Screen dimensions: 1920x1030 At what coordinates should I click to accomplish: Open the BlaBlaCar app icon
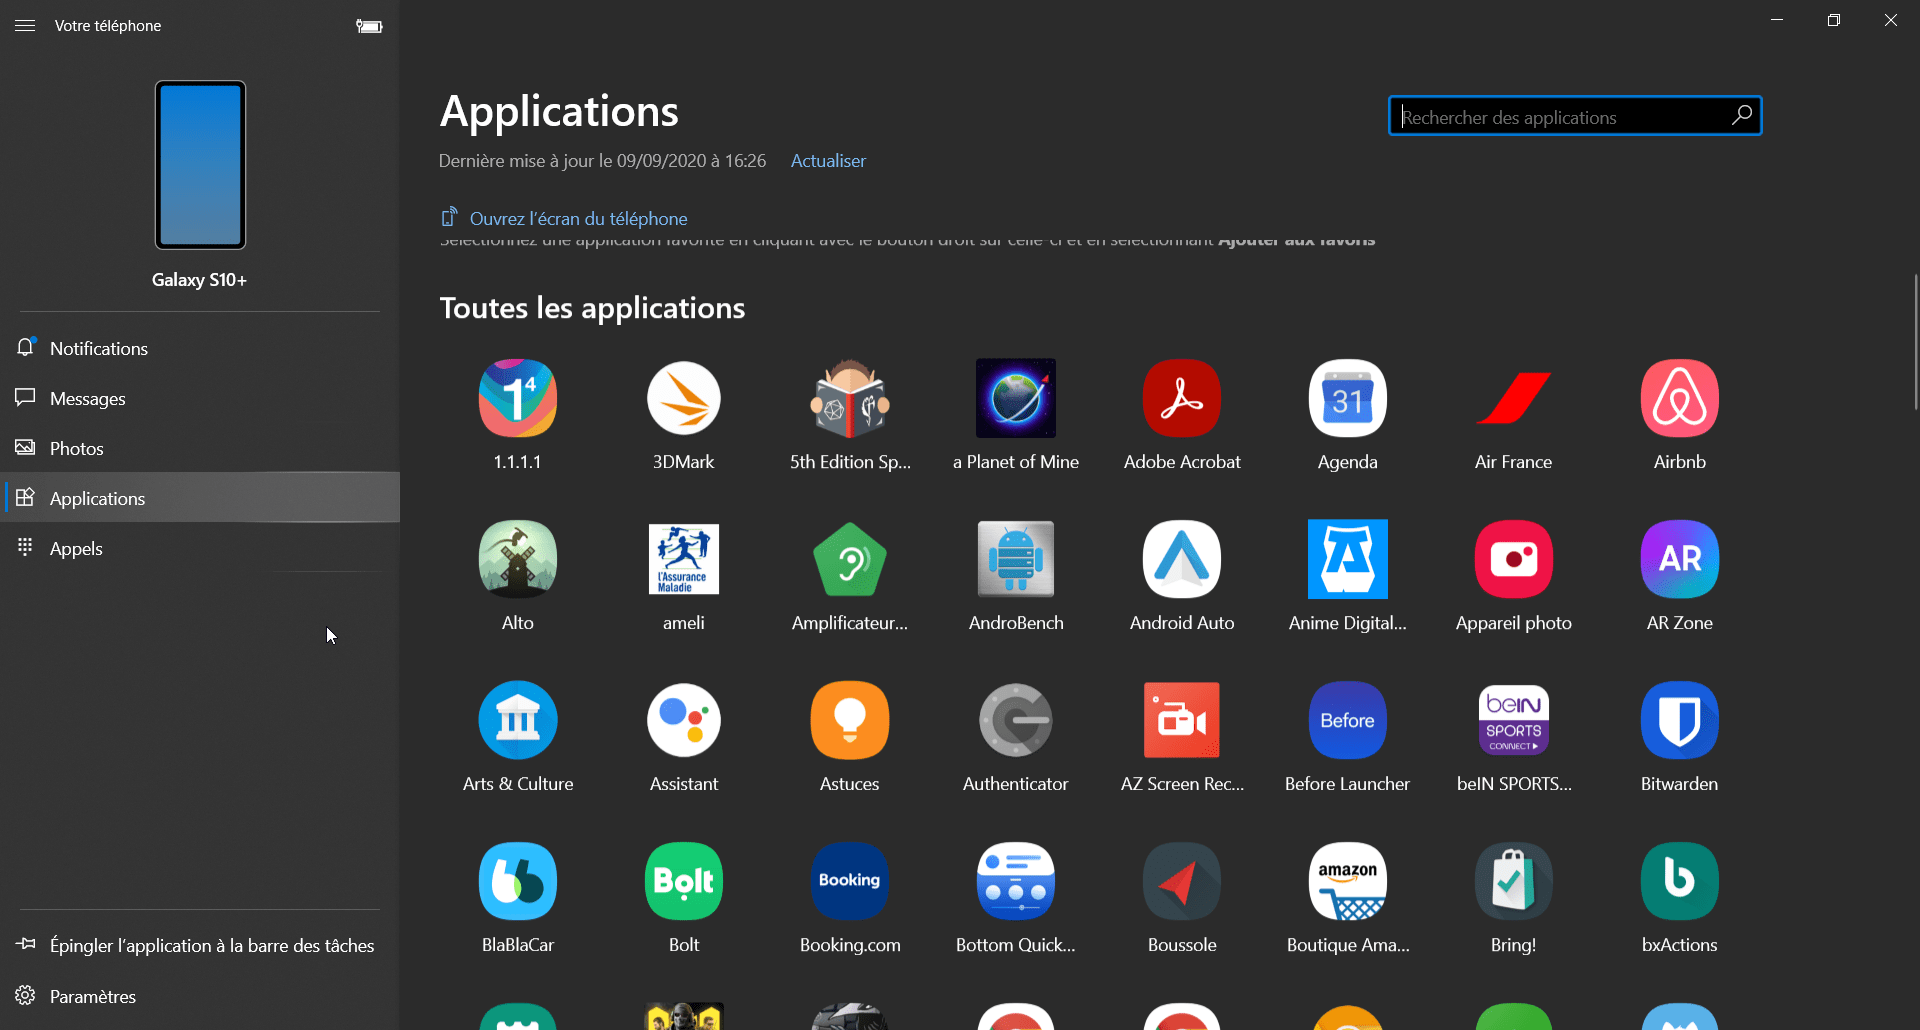point(517,881)
